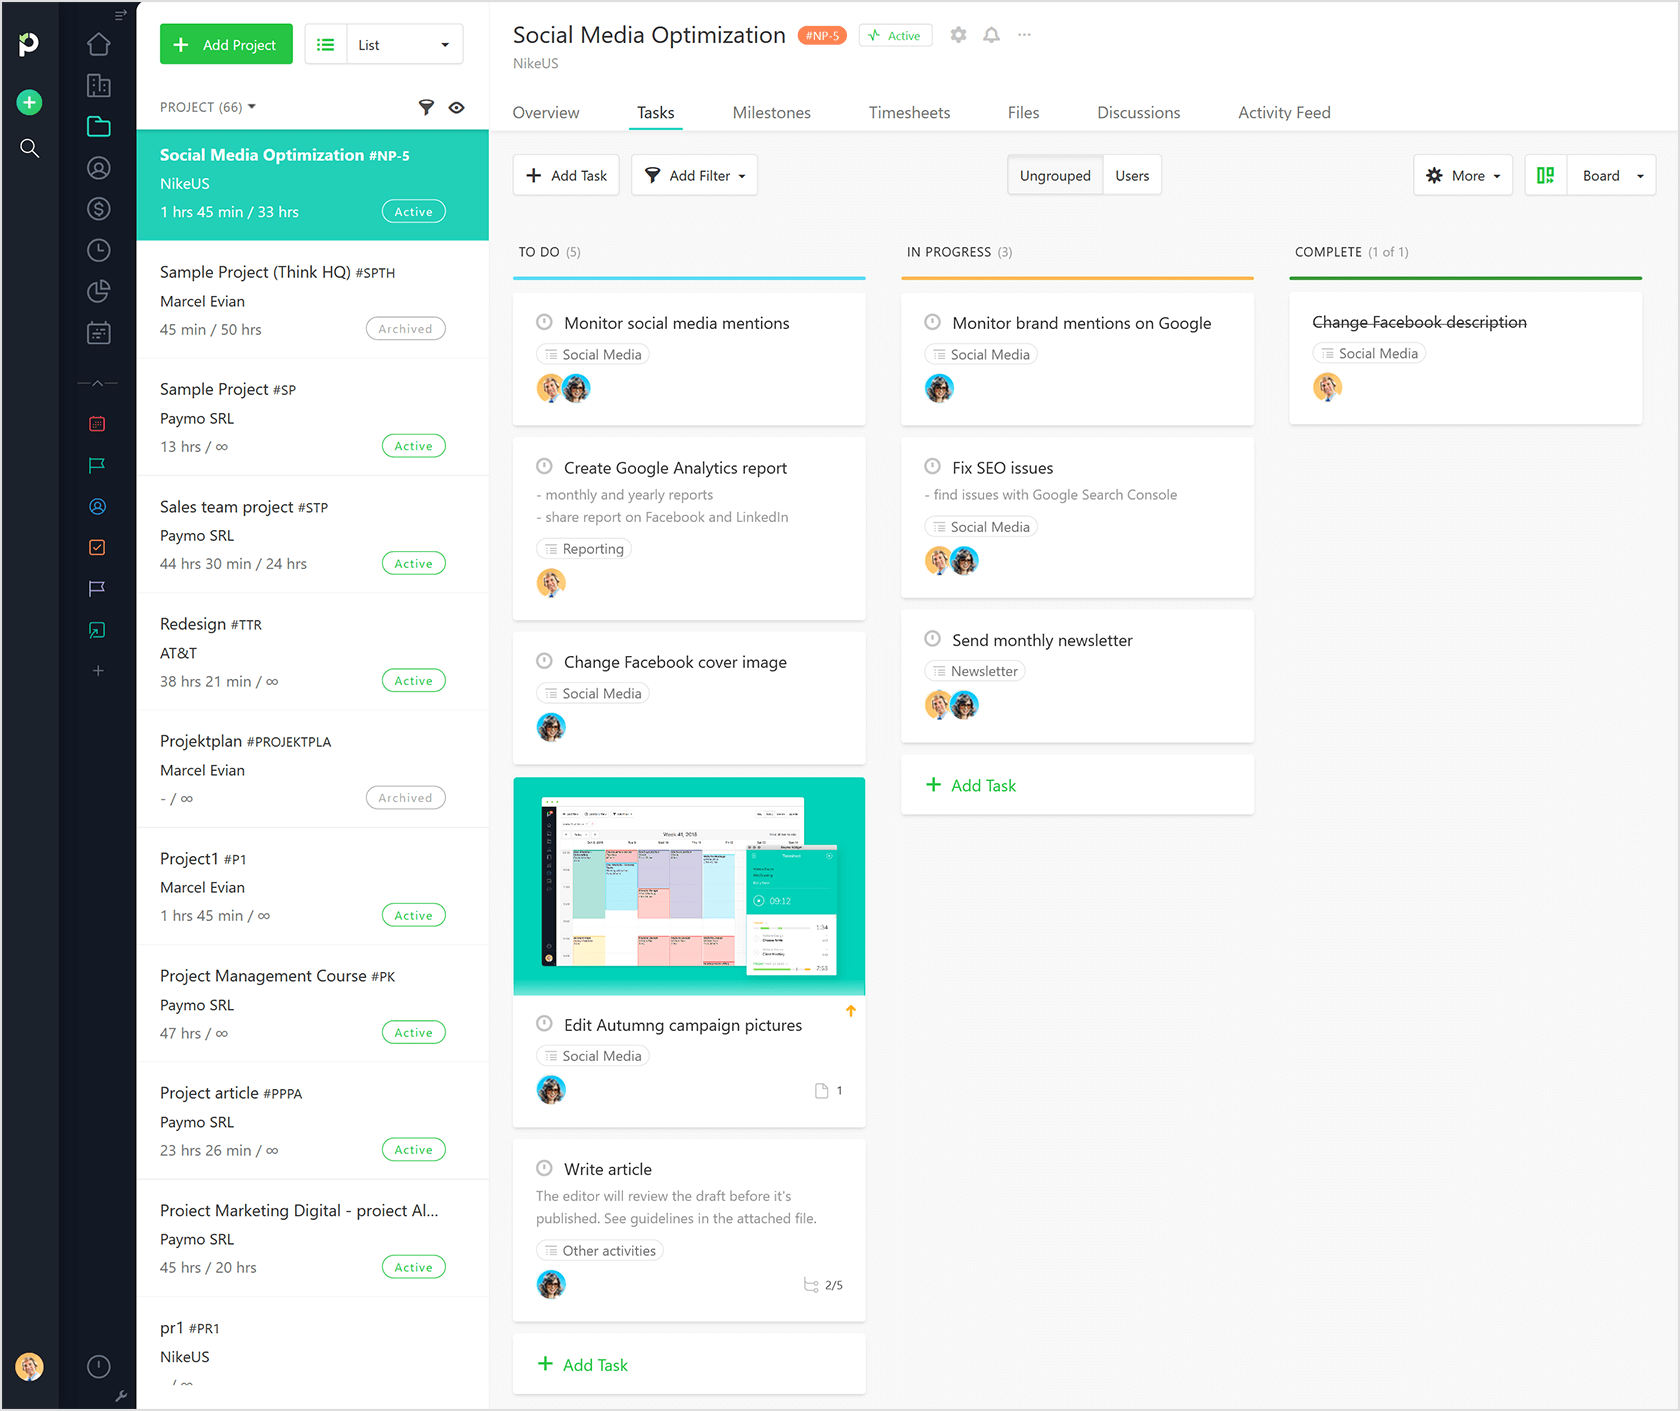Screen dimensions: 1680x1411
Task: Open the List view dropdown
Action: click(404, 44)
